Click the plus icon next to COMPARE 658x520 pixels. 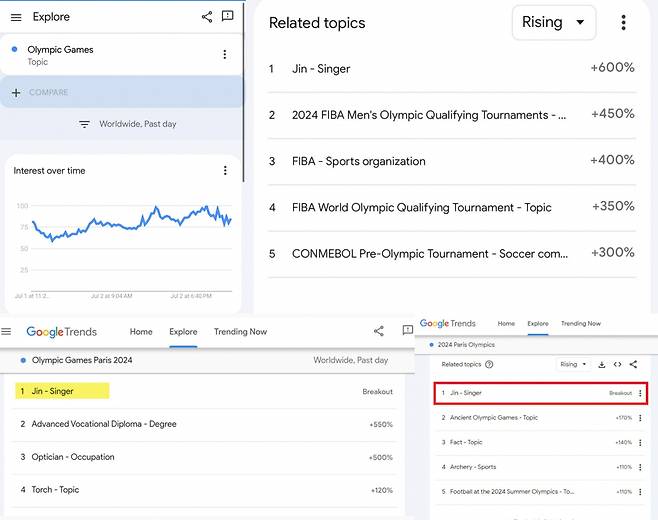click(16, 92)
